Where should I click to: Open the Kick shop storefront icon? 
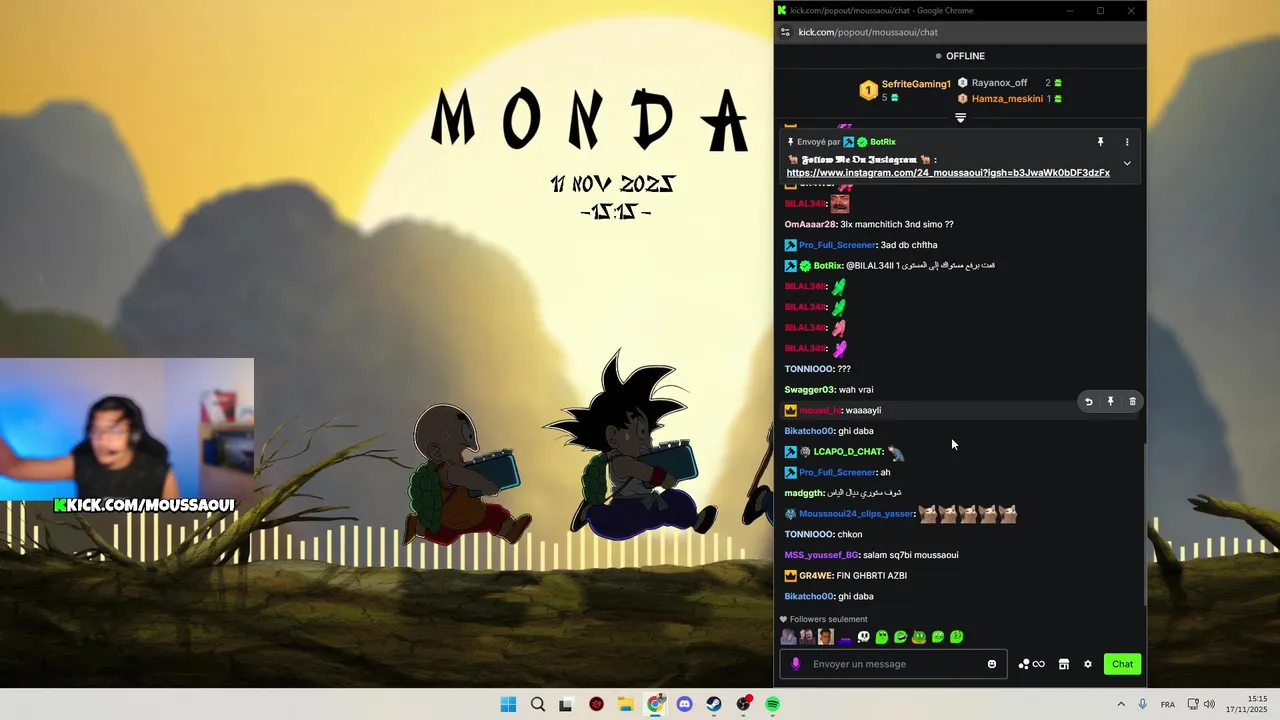tap(1064, 664)
